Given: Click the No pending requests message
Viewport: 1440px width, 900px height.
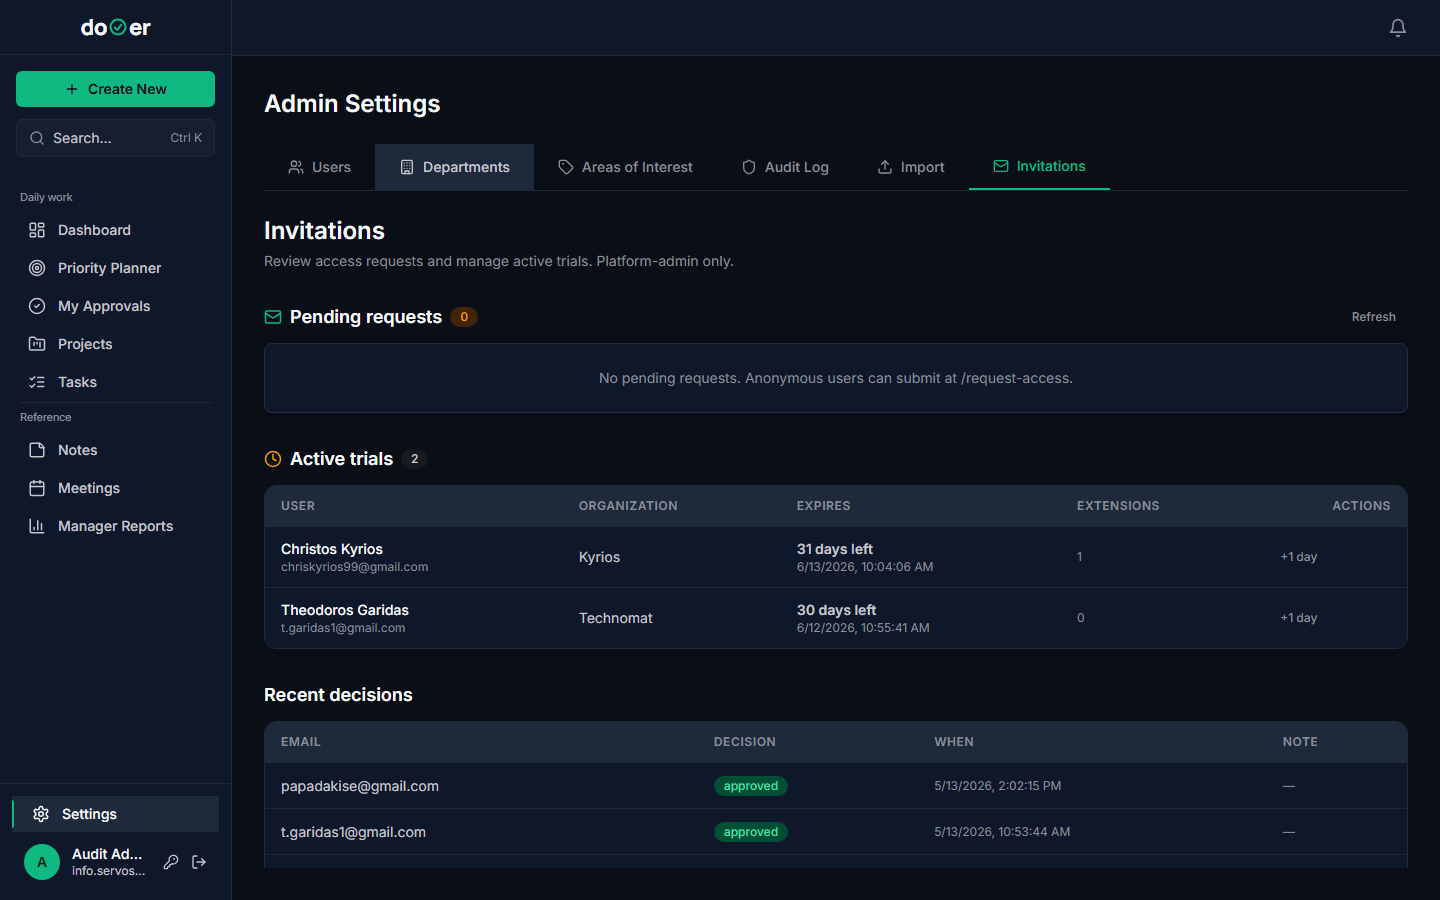Looking at the screenshot, I should [836, 378].
